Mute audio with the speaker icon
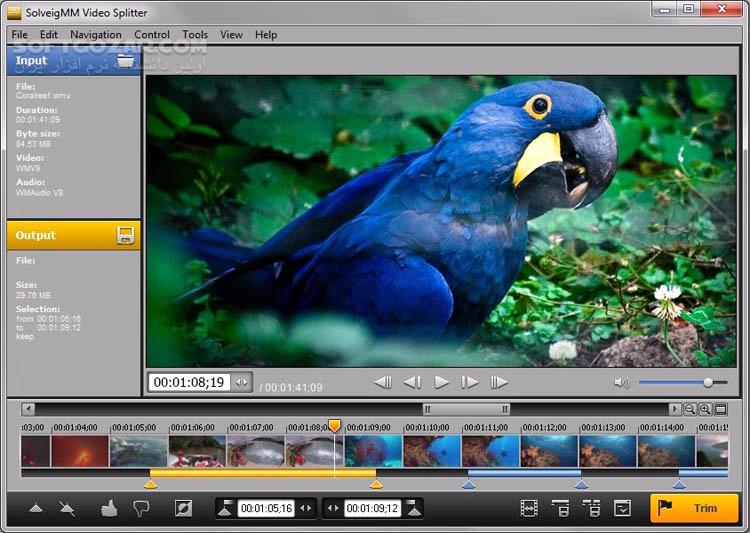750x533 pixels. pyautogui.click(x=622, y=382)
